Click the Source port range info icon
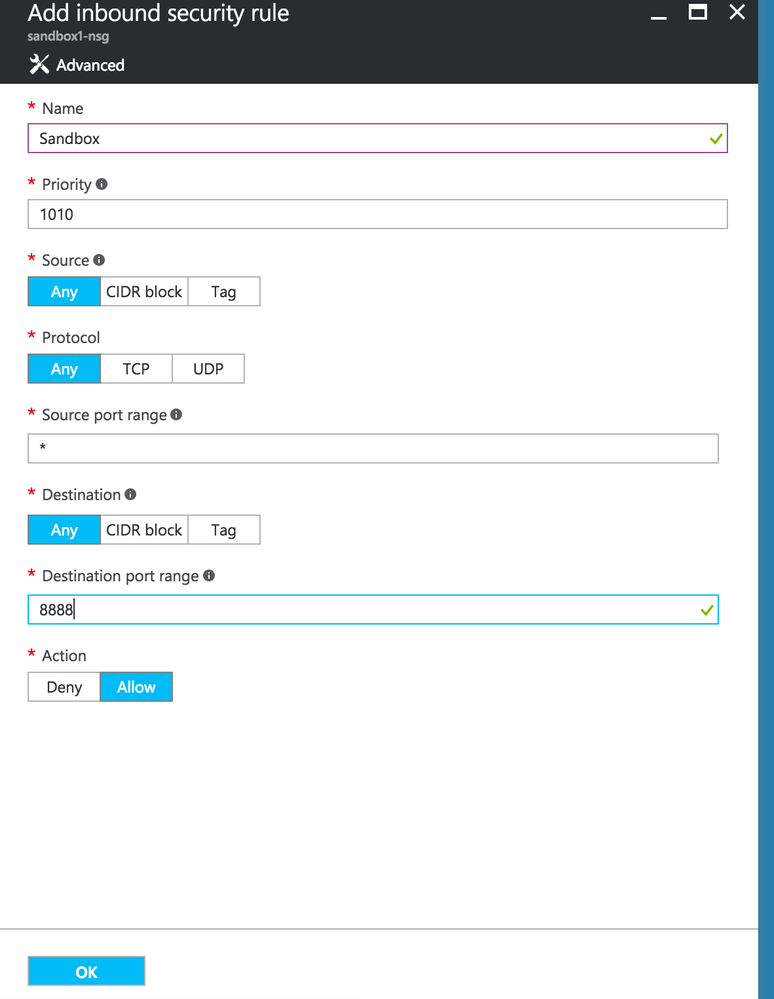 click(176, 414)
